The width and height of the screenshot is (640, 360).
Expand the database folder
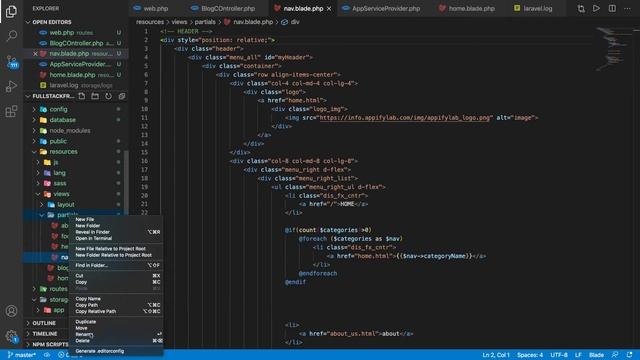click(62, 120)
